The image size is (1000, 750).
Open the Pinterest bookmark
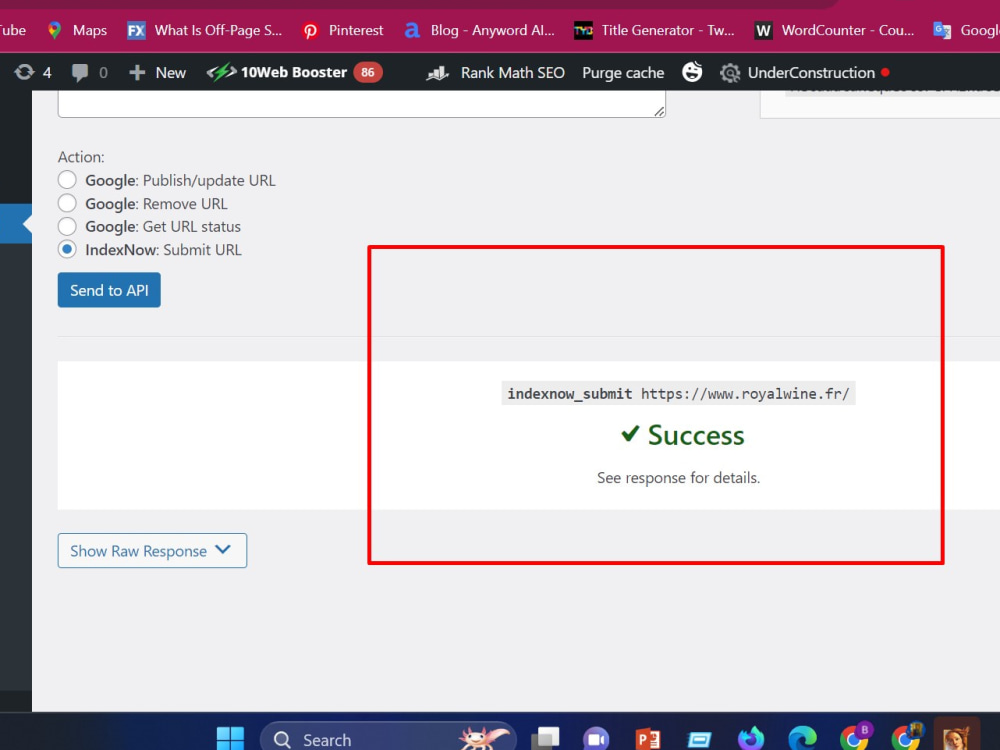(342, 30)
